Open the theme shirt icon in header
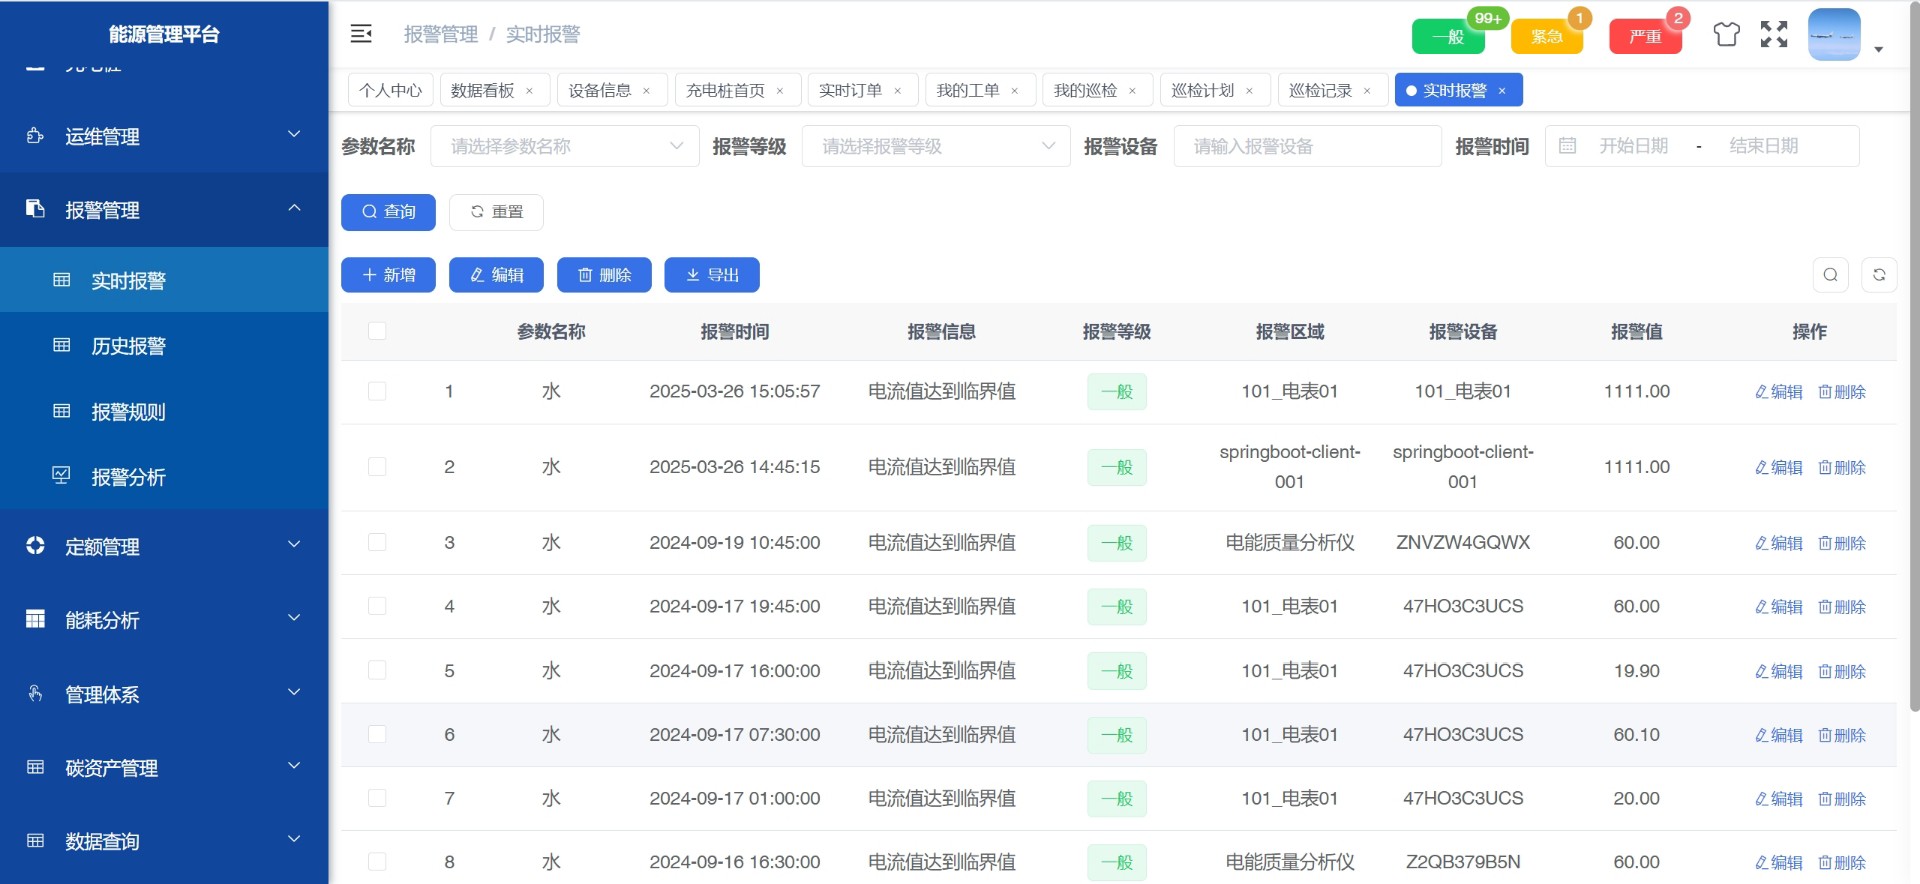Image resolution: width=1920 pixels, height=884 pixels. 1726,35
